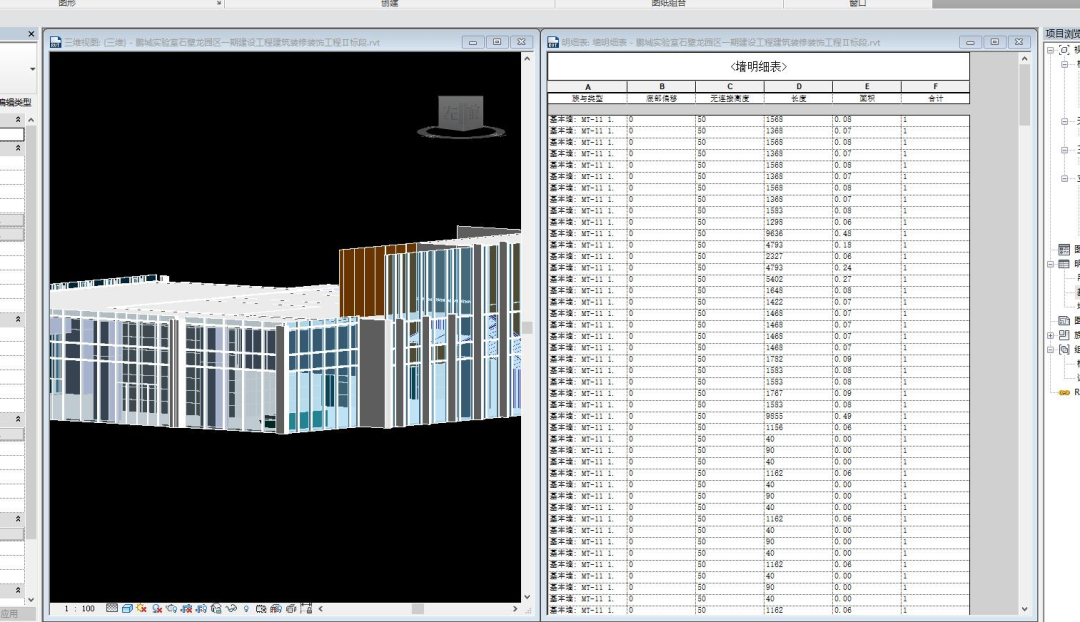Open the Visual Style cube icon
1080x622 pixels.
point(127,608)
